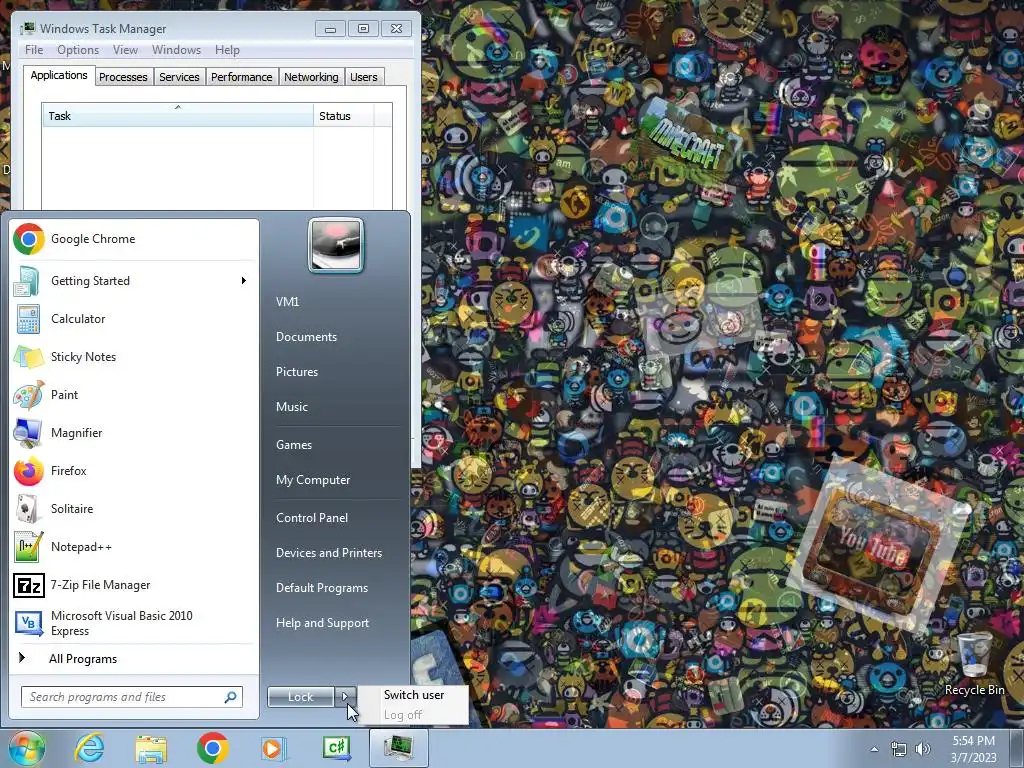The image size is (1024, 768).
Task: Launch Calculator from Start menu
Action: (134, 319)
